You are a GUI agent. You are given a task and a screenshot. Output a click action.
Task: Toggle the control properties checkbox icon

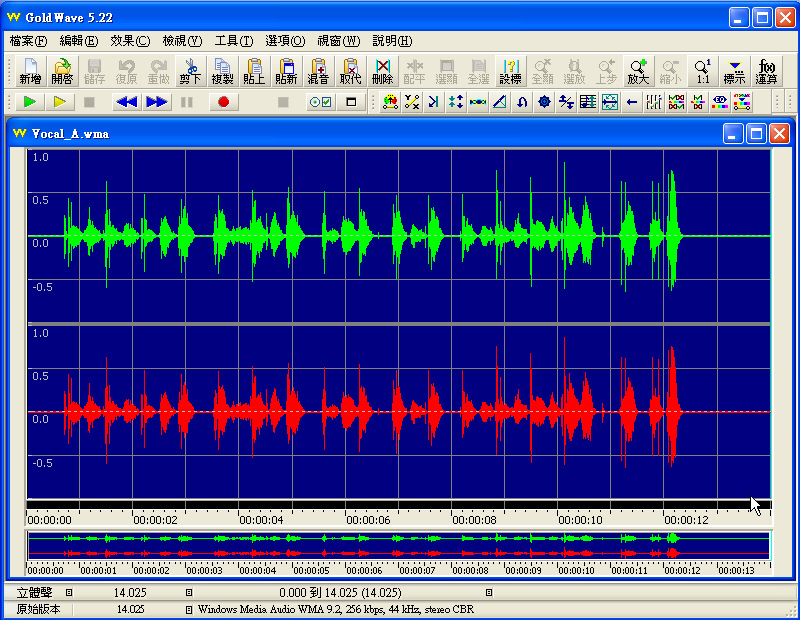coord(320,102)
